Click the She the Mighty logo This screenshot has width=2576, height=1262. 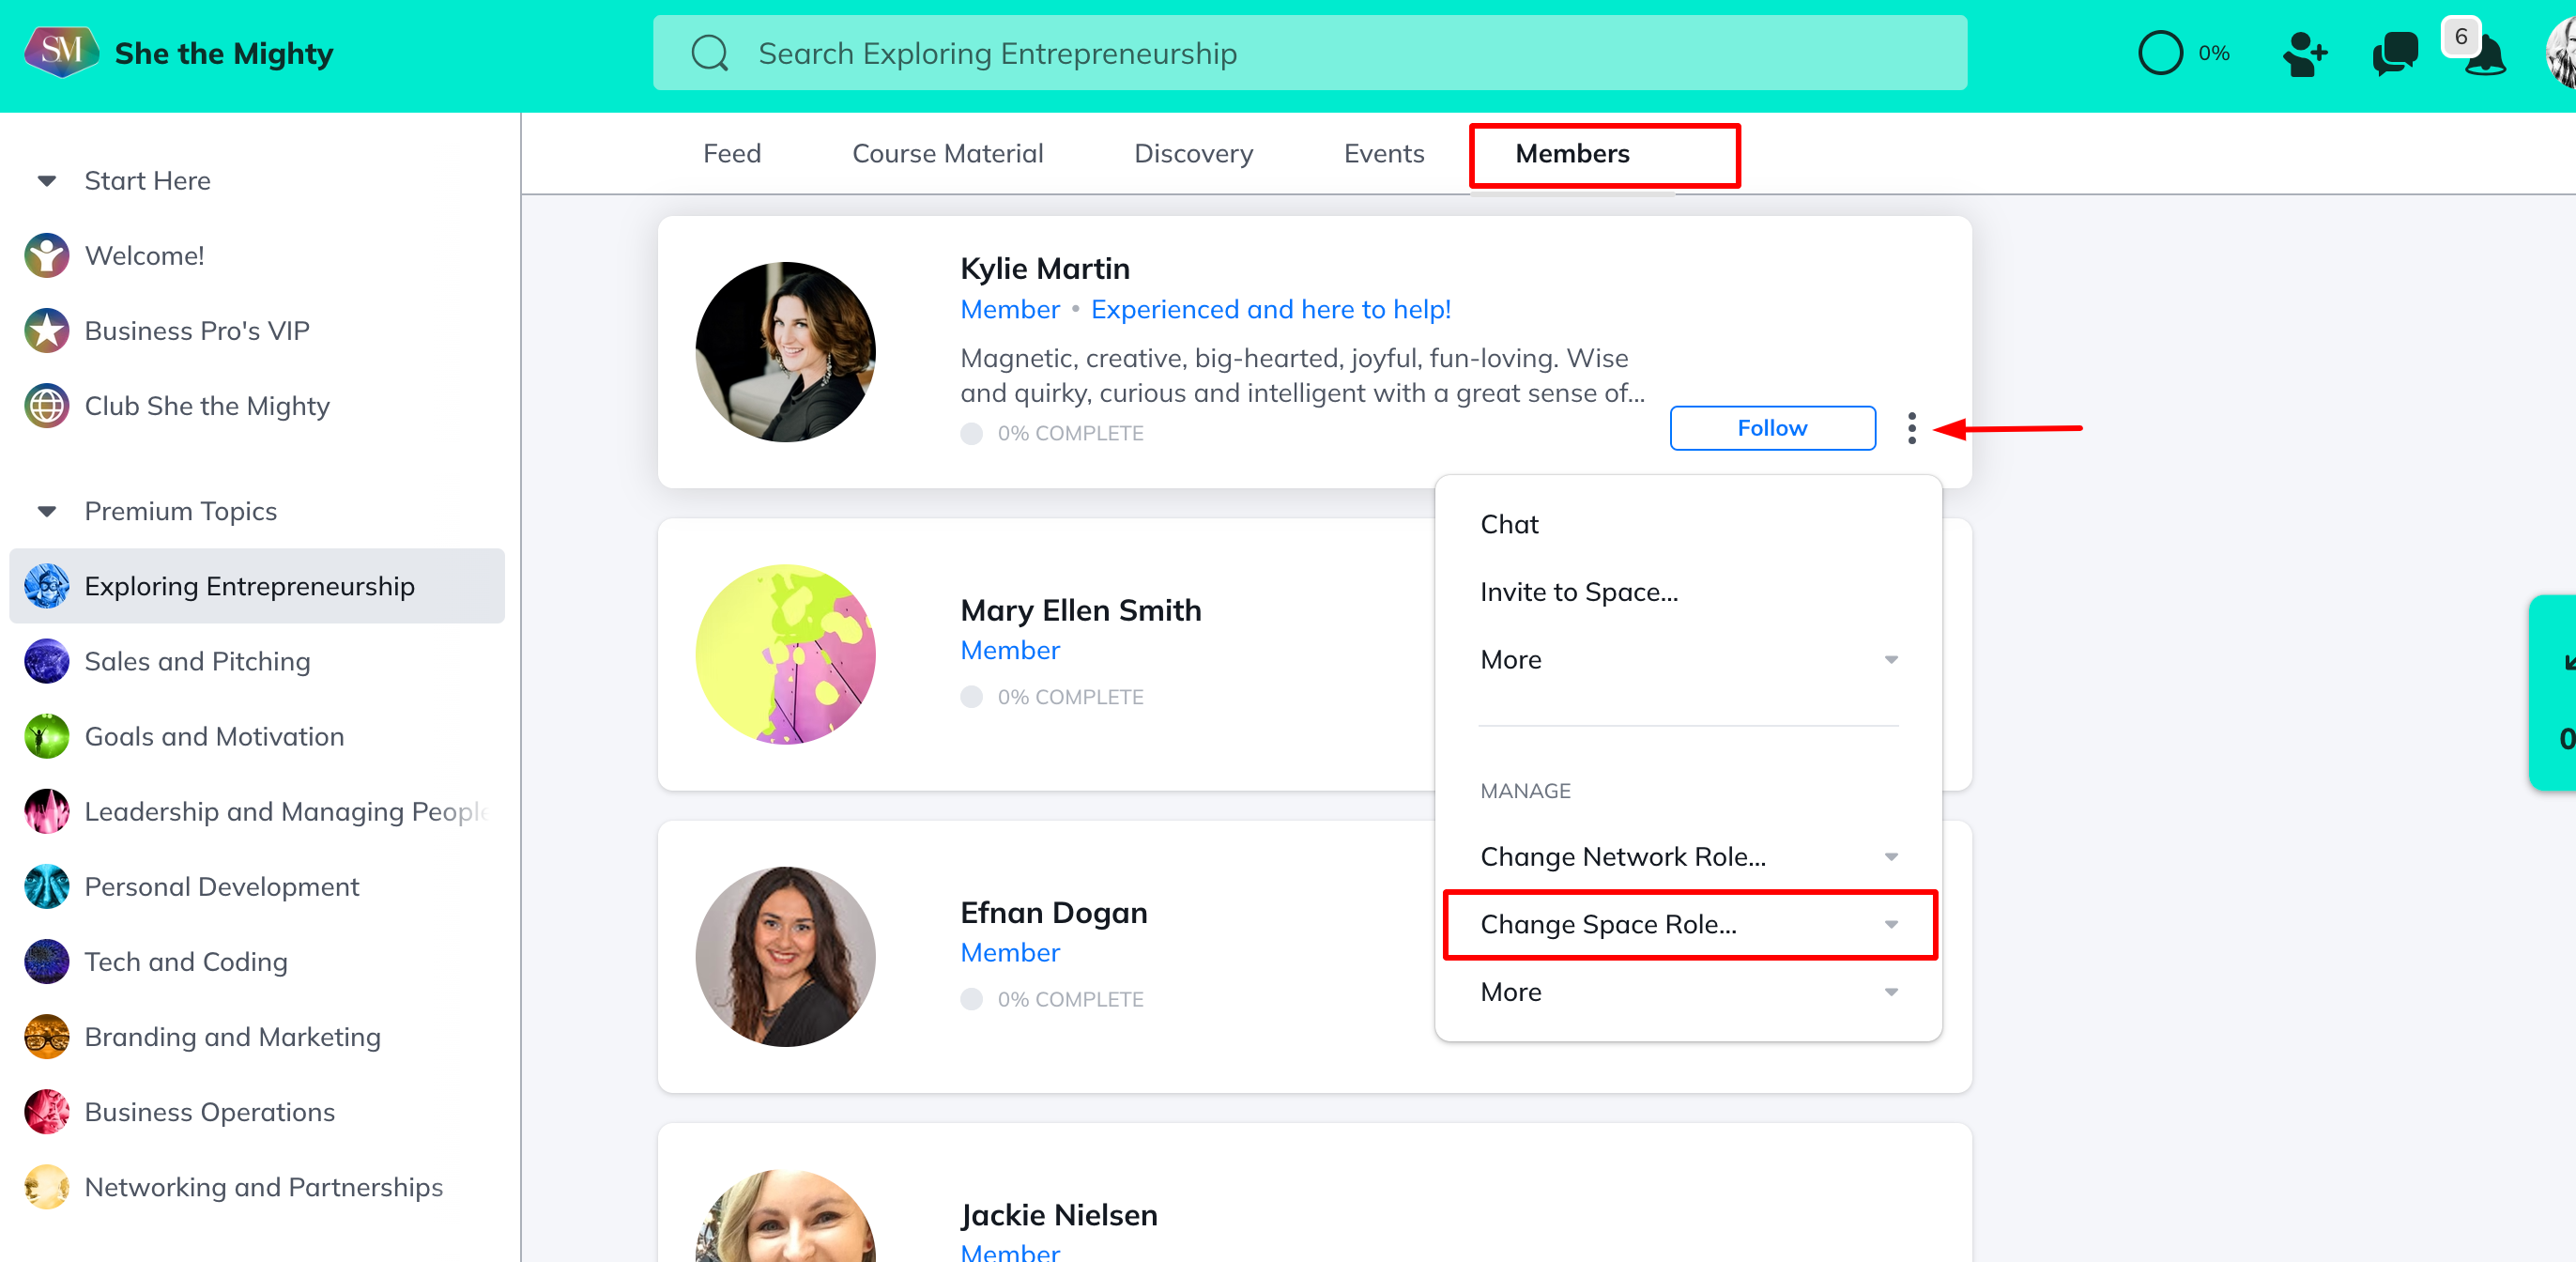point(61,52)
